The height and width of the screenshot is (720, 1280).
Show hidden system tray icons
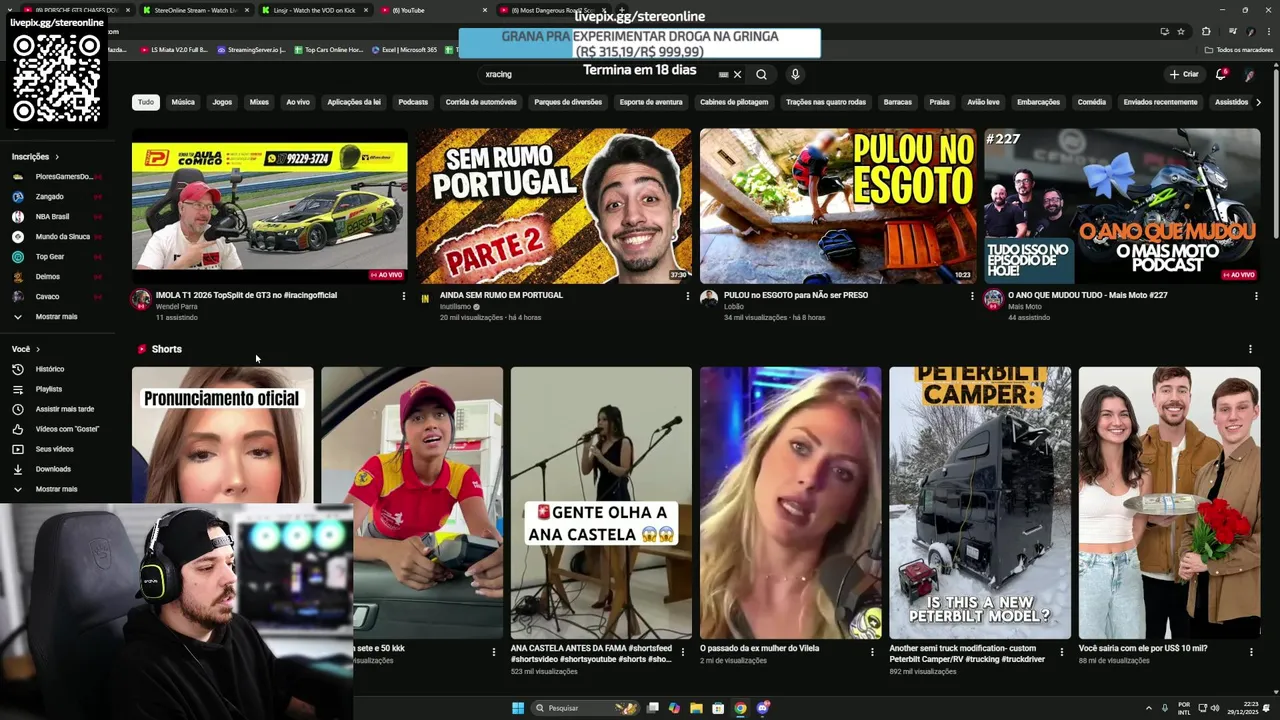coord(1148,708)
